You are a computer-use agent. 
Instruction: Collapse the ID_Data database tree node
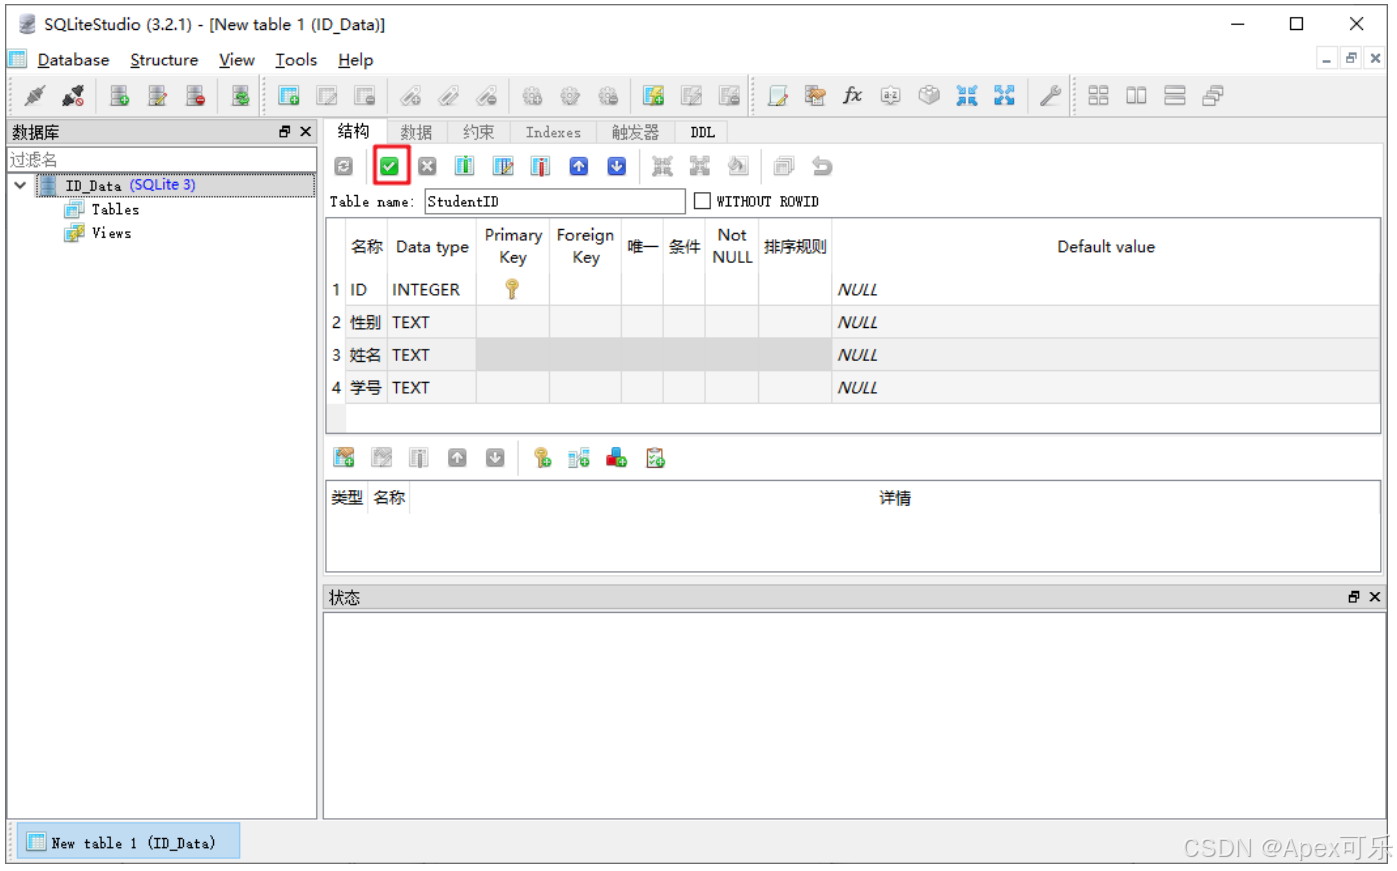(20, 185)
